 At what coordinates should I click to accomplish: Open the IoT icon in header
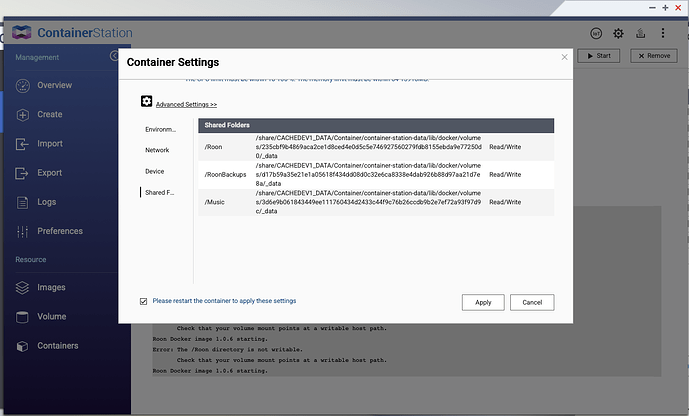coord(596,33)
